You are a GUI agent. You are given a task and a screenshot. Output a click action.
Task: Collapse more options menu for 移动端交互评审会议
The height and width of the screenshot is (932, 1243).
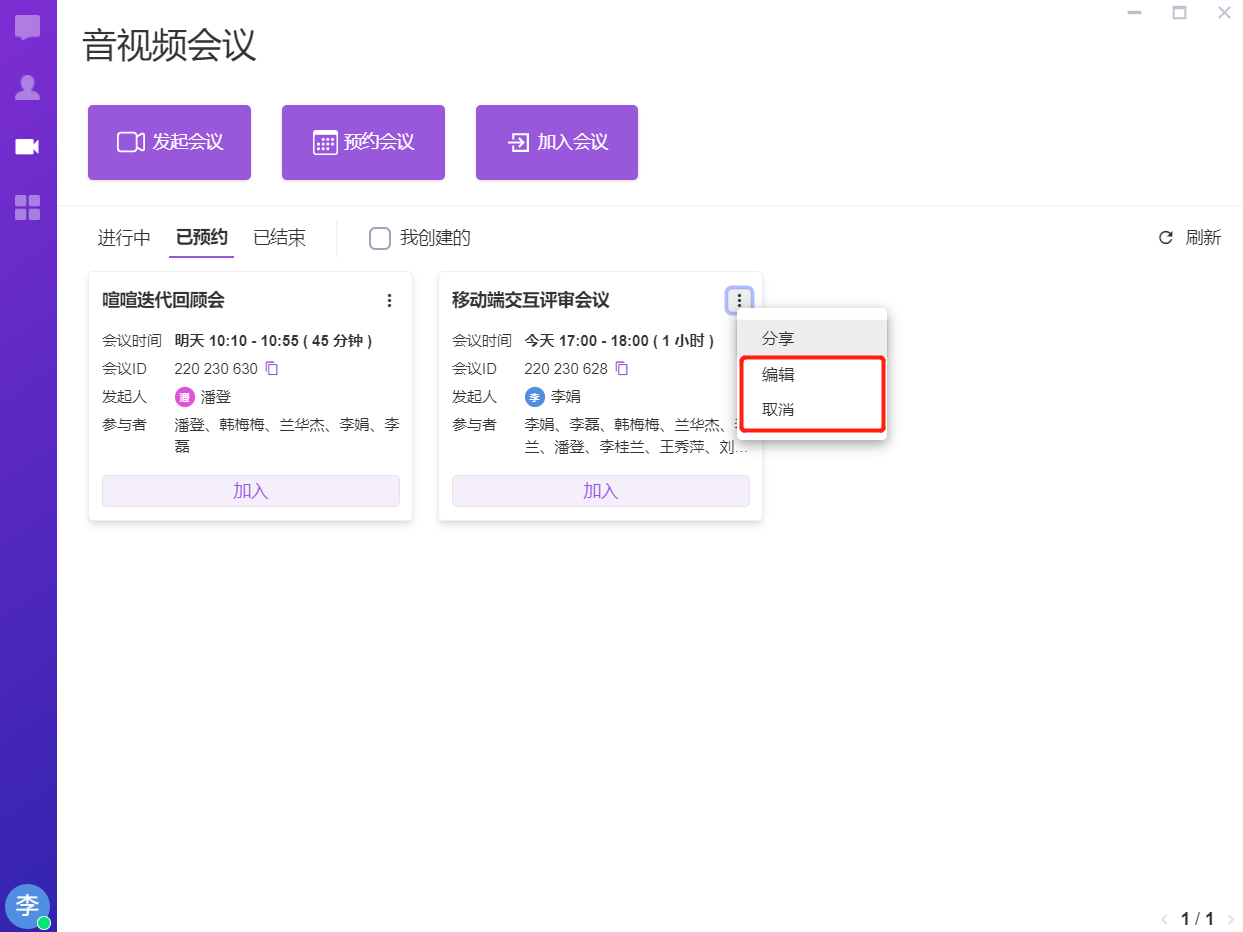[739, 300]
